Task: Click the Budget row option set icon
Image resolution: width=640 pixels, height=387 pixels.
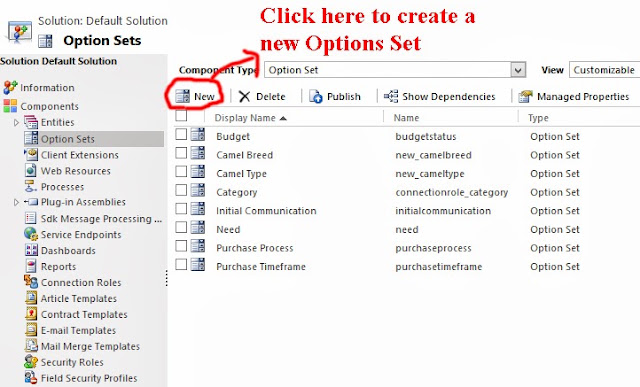Action: [x=198, y=134]
